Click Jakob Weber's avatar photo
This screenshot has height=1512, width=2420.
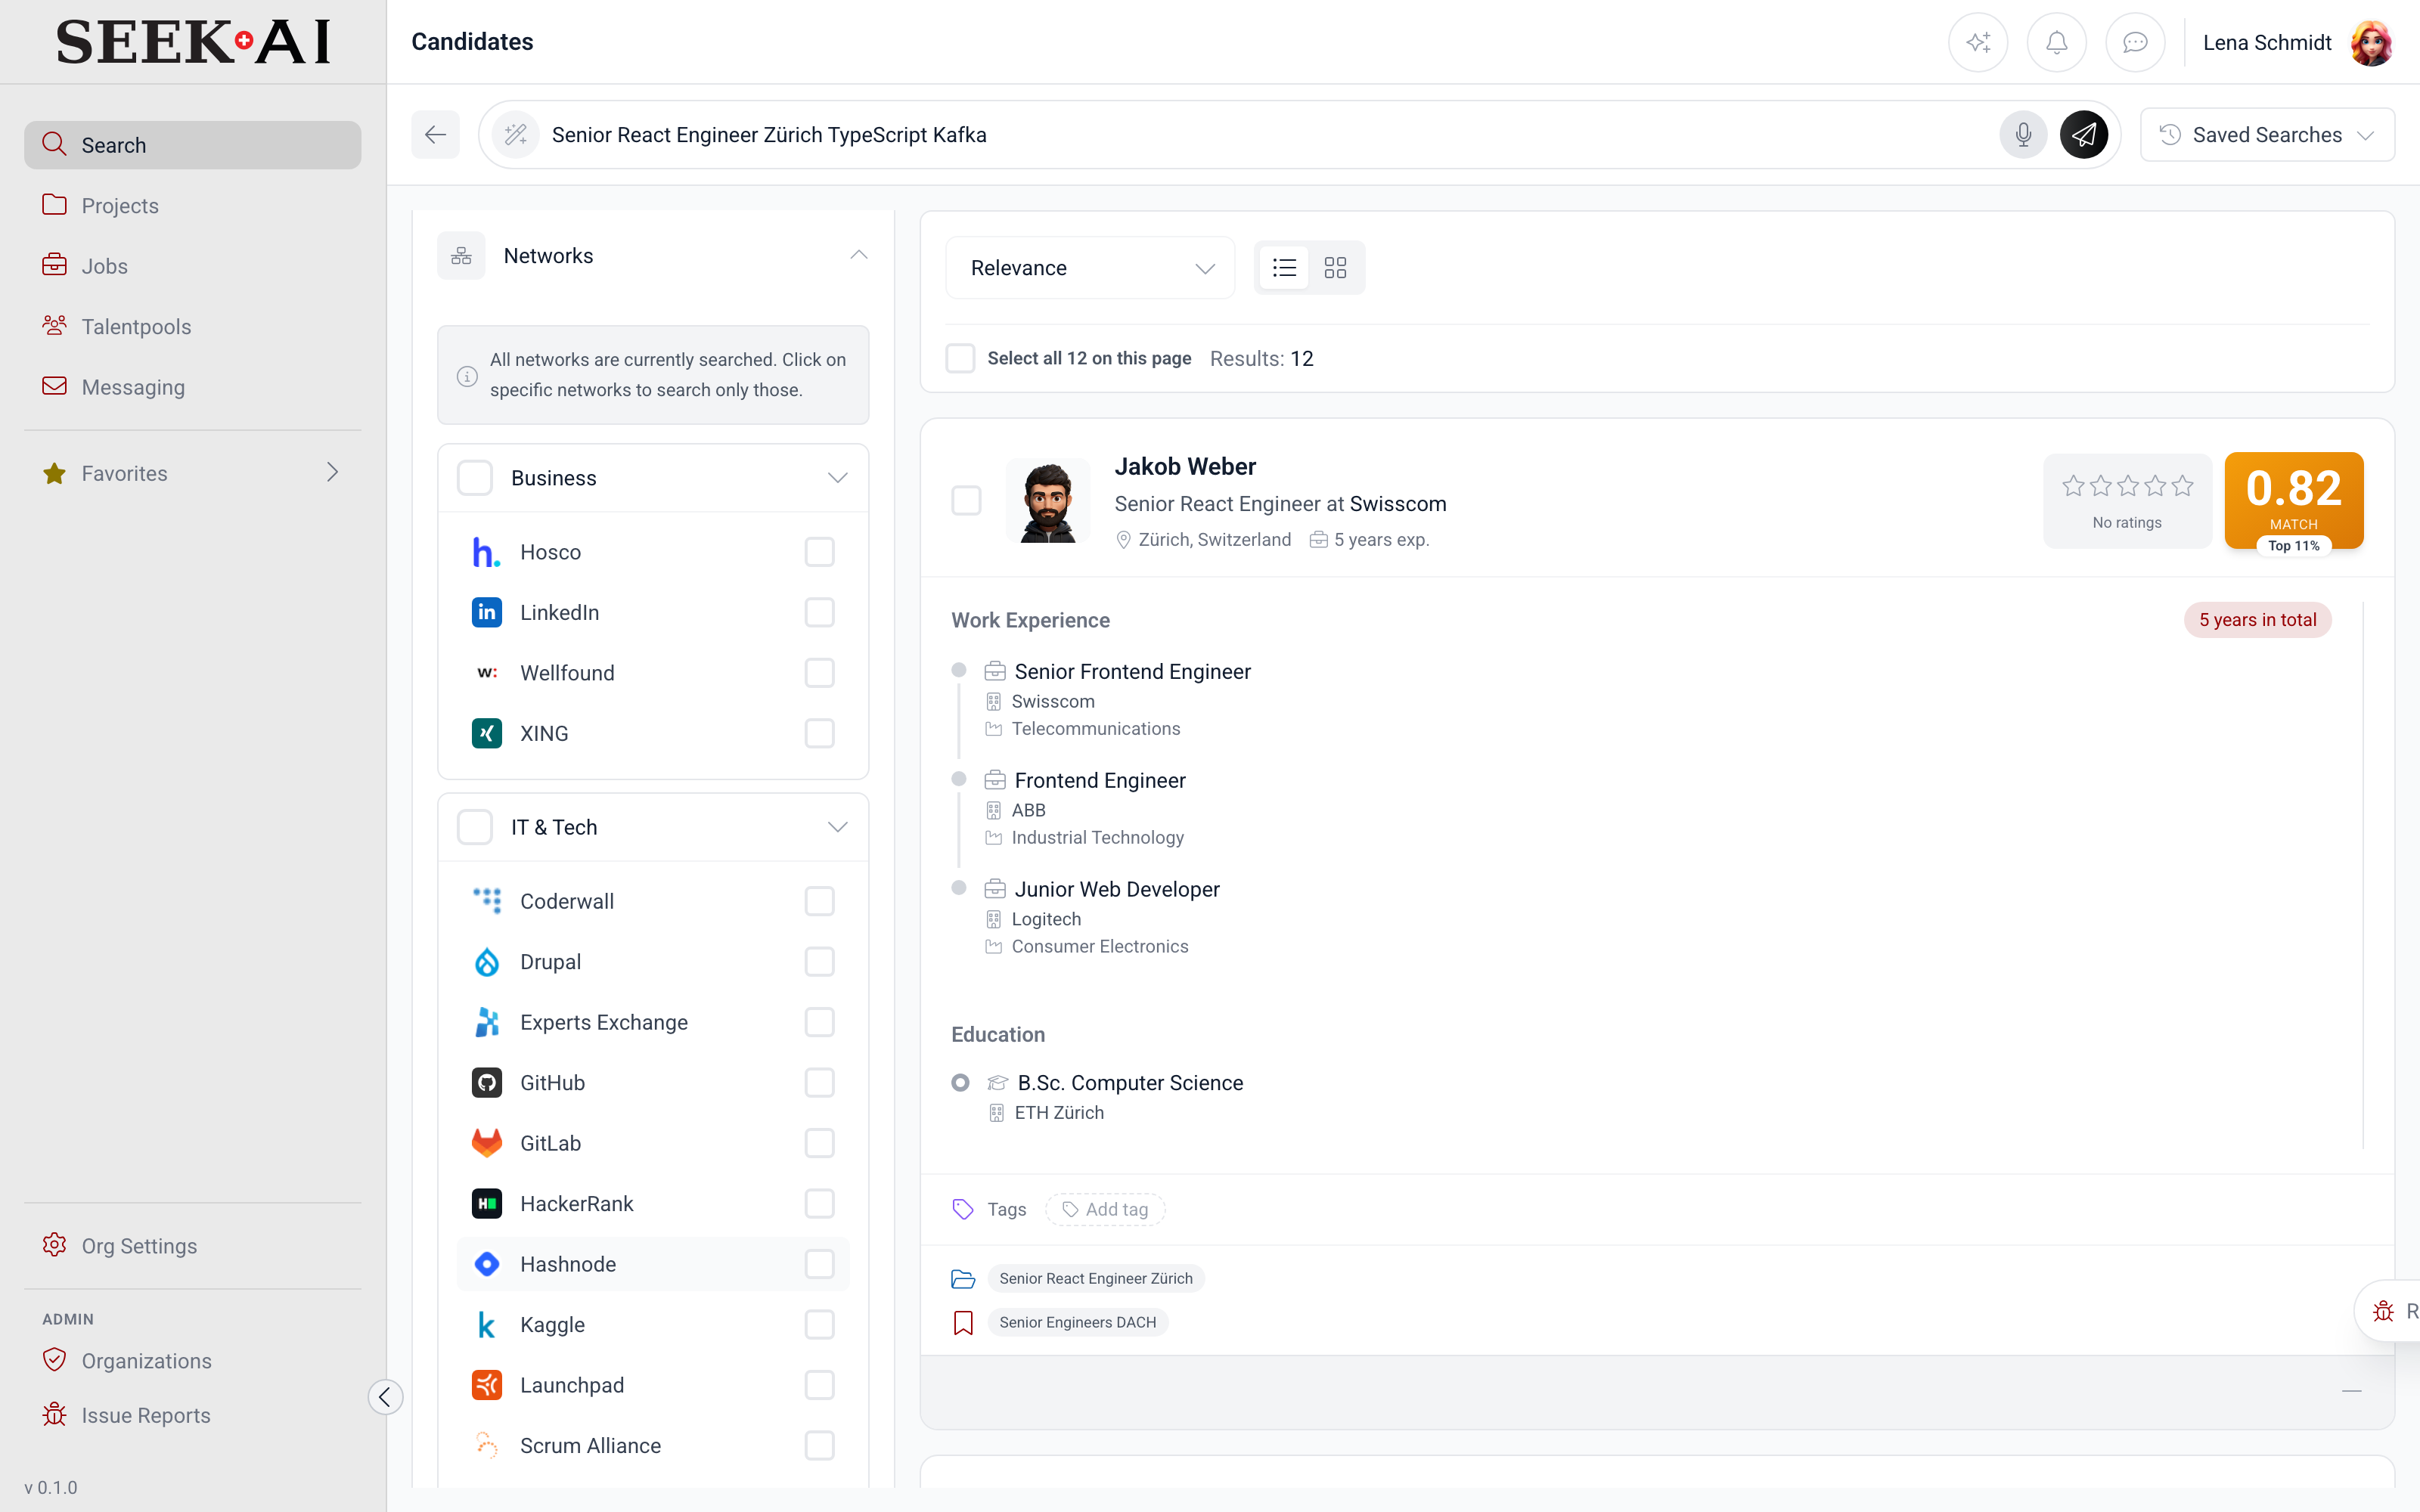[1047, 501]
